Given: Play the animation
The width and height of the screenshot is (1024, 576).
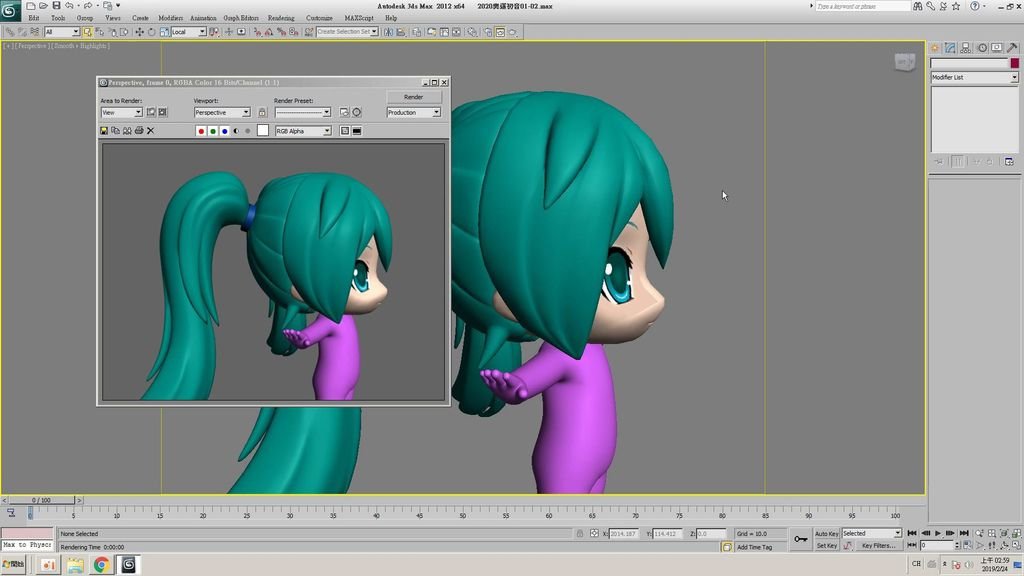Looking at the screenshot, I should tap(938, 534).
